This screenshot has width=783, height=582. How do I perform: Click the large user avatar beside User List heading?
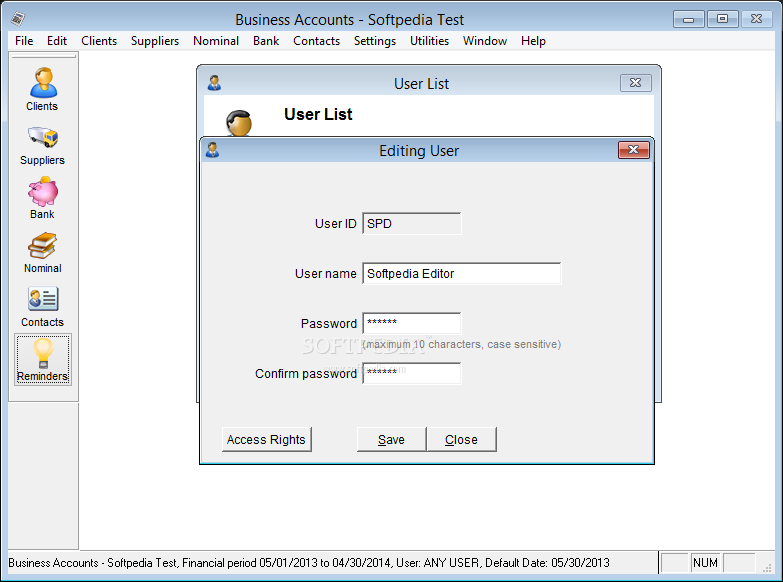click(239, 123)
